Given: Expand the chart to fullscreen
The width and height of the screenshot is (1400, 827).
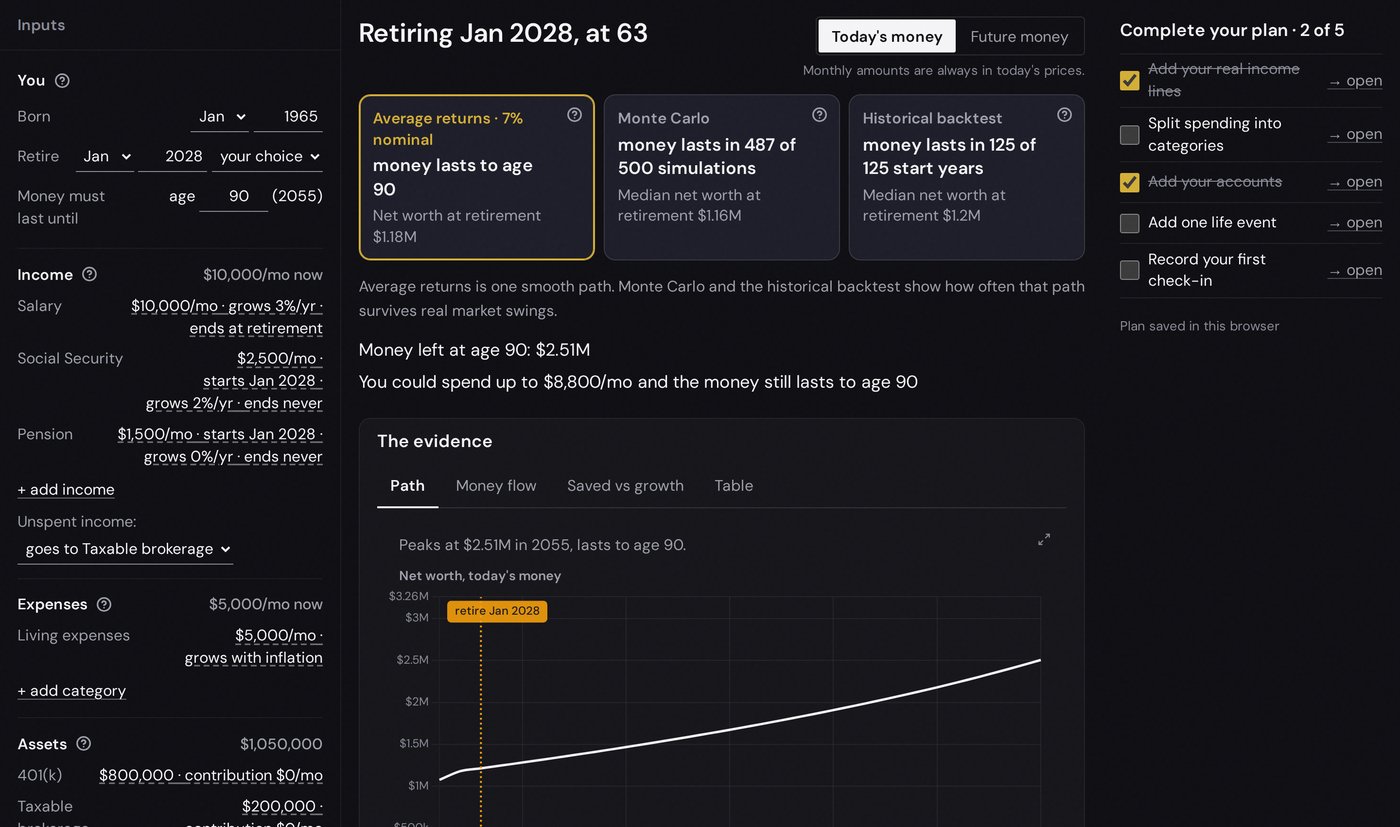Looking at the screenshot, I should pyautogui.click(x=1044, y=539).
